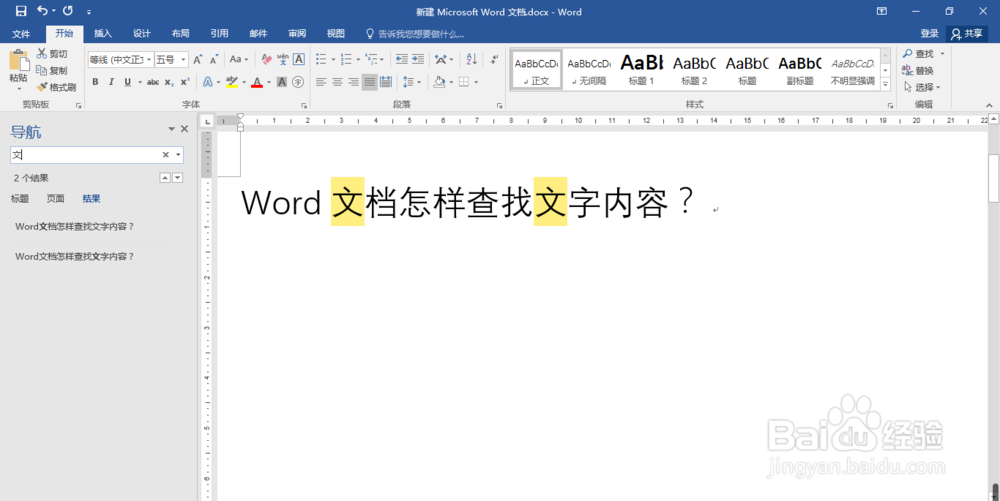1000x501 pixels.
Task: Open the bullet list dropdown arrow
Action: click(x=333, y=59)
